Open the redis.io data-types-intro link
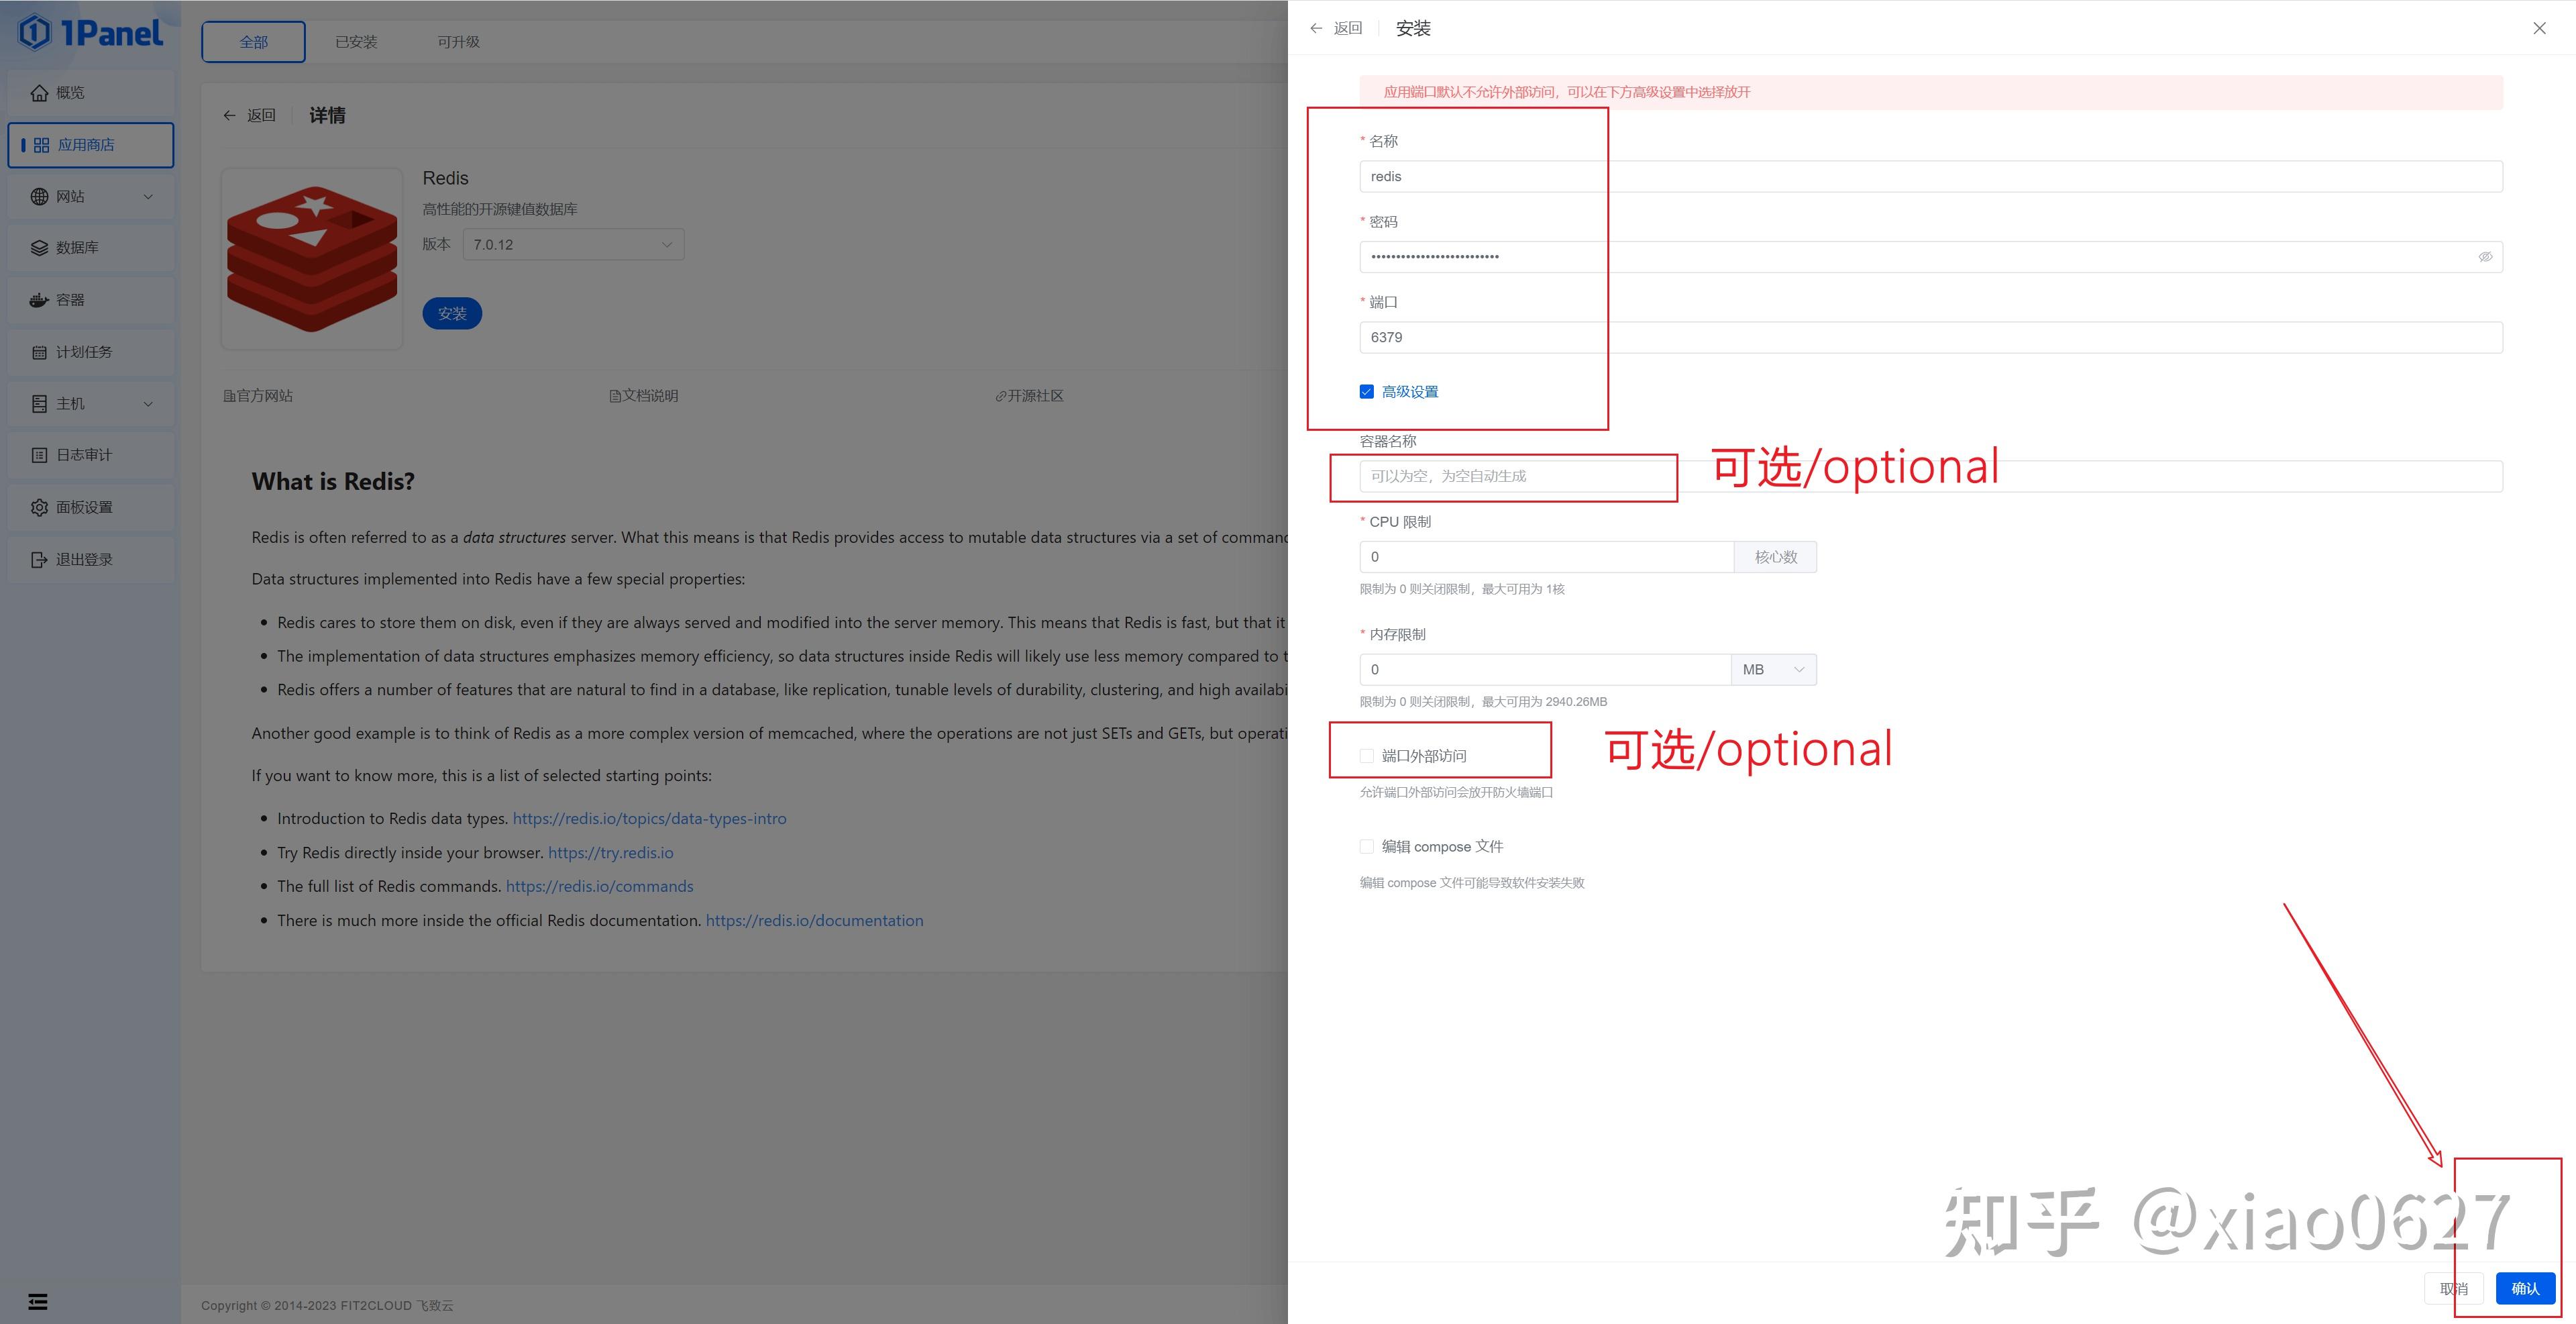Screen dimensions: 2576x1324 pyautogui.click(x=649, y=818)
